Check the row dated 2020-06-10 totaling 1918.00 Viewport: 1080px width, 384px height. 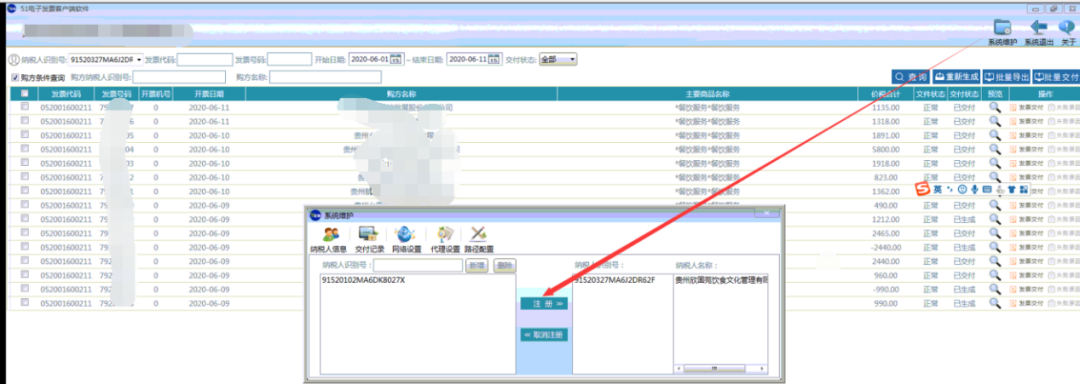25,163
